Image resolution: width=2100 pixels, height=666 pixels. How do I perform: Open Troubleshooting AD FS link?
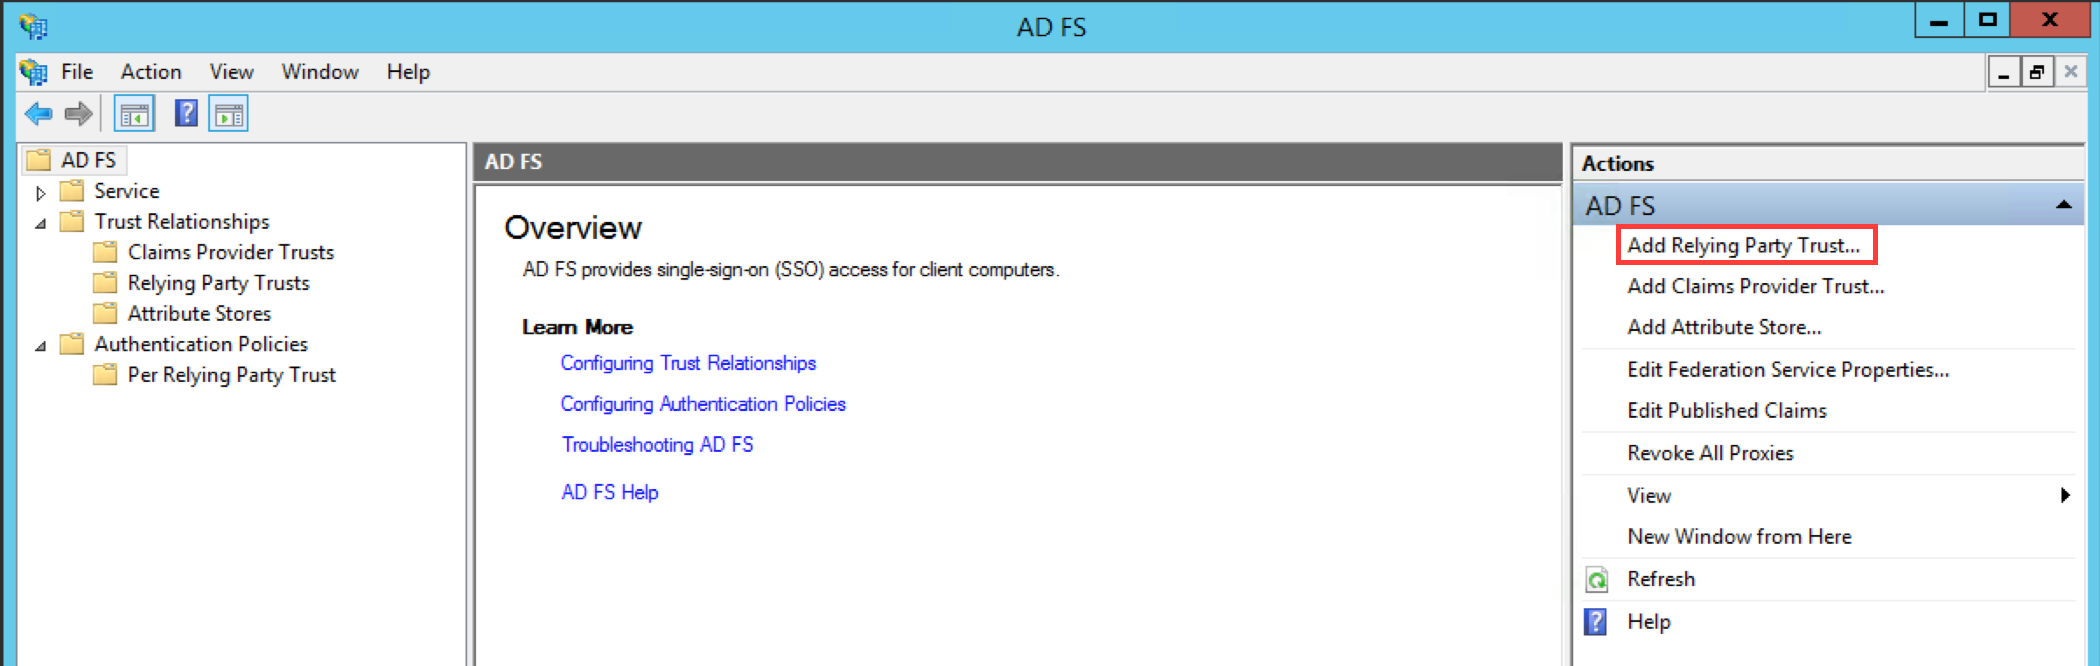[x=657, y=444]
